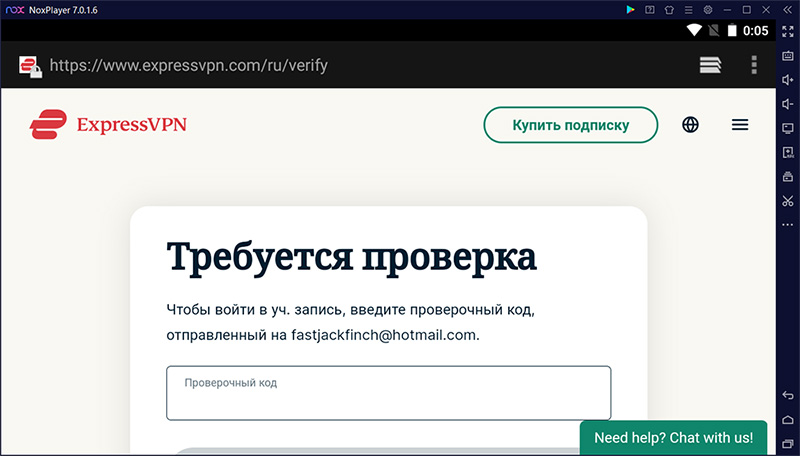Open the browser three-dot overflow menu

pos(754,65)
